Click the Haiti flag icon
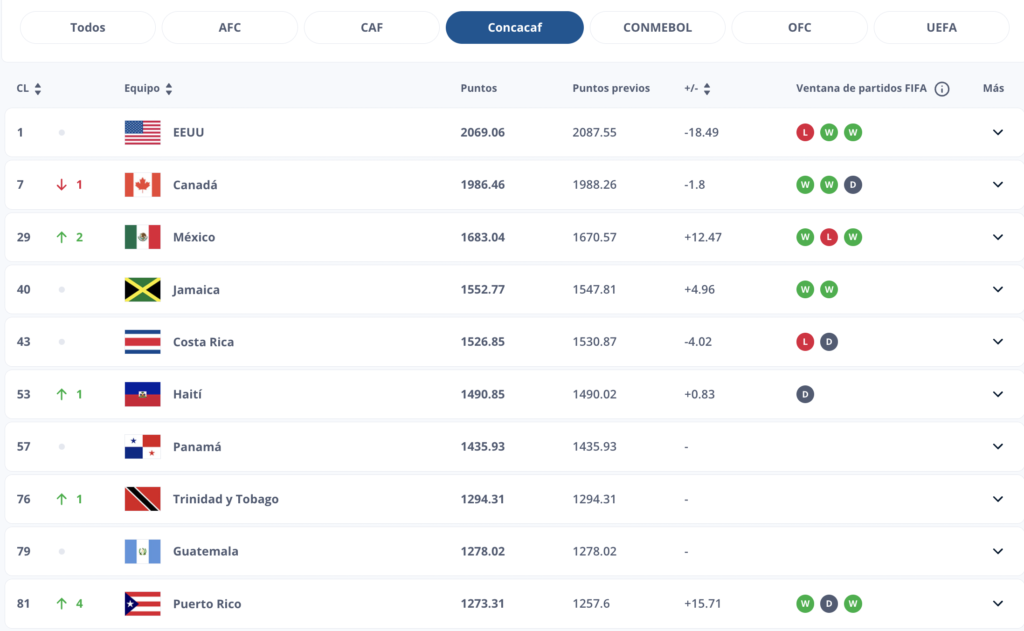This screenshot has height=631, width=1024. 142,394
